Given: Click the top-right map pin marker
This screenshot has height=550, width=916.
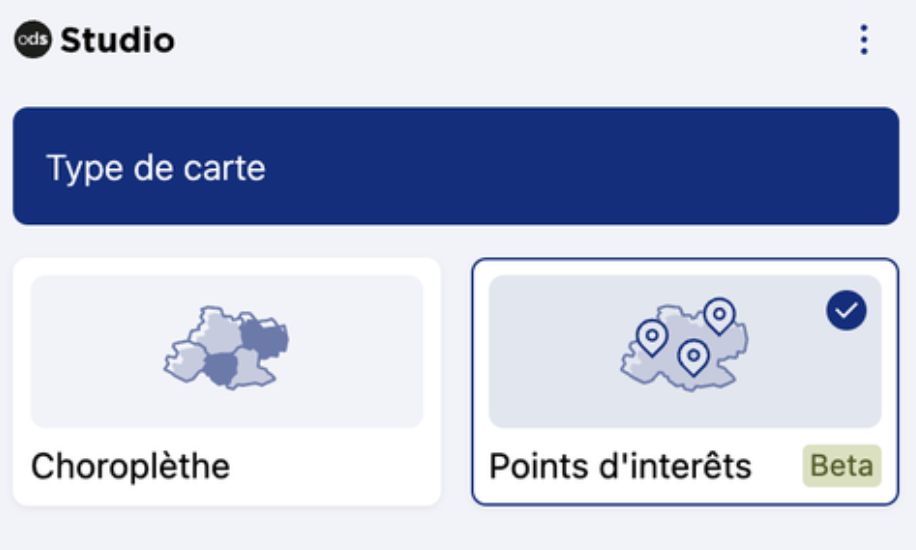Looking at the screenshot, I should click(719, 314).
